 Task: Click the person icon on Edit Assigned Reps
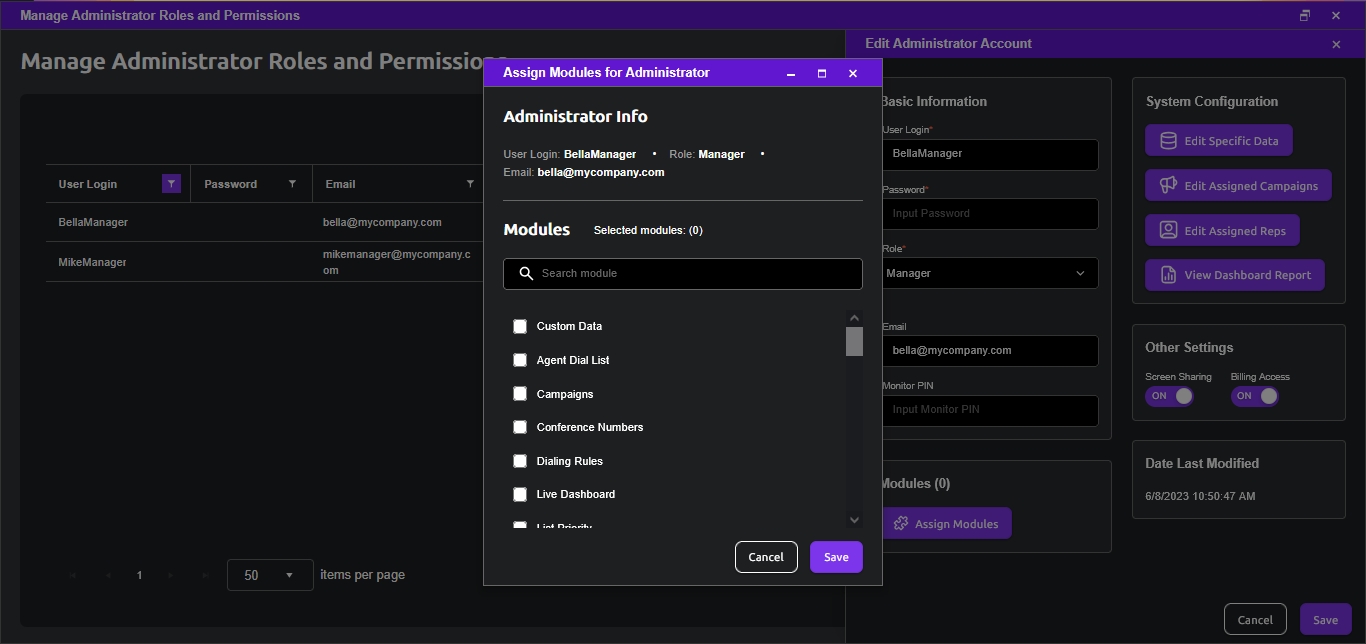pos(1168,231)
